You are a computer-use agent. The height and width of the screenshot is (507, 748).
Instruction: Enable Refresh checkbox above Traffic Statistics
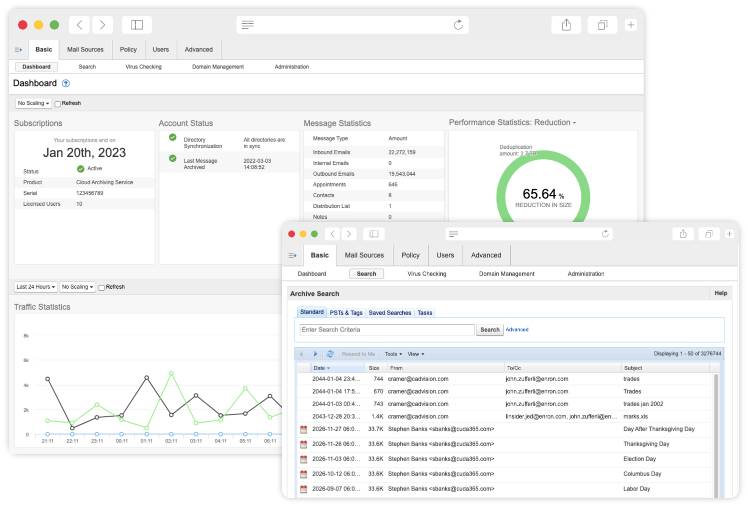[101, 287]
